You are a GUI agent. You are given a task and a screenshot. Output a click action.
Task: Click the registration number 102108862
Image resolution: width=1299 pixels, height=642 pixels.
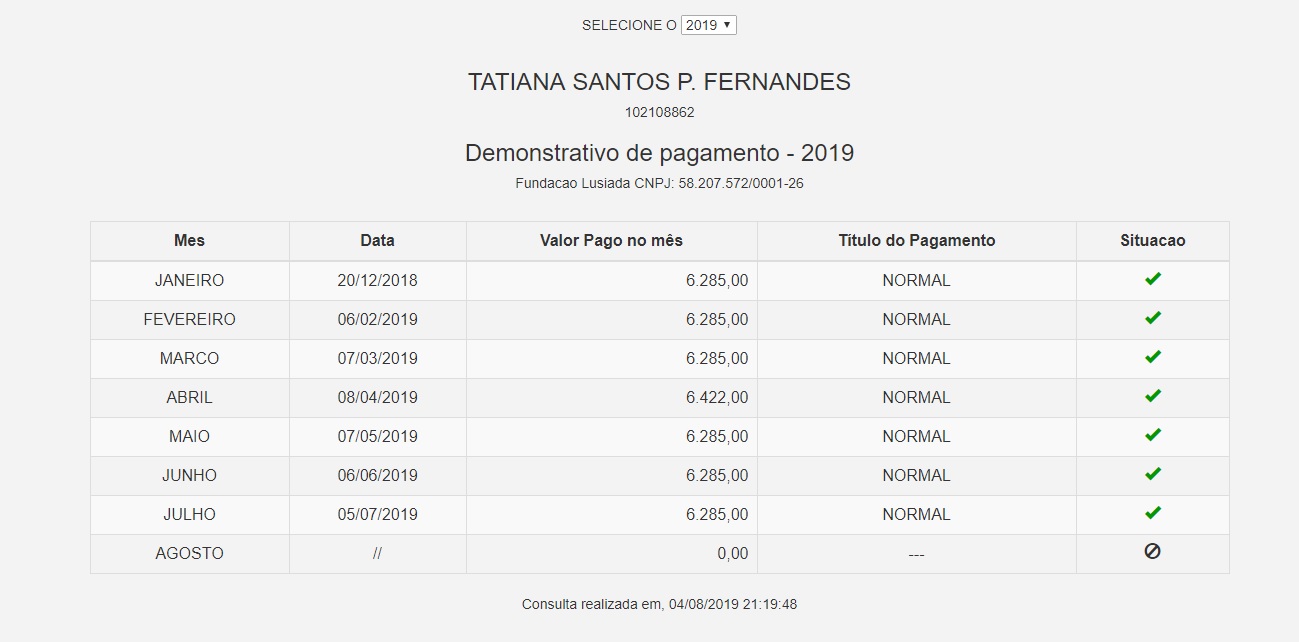pyautogui.click(x=659, y=112)
